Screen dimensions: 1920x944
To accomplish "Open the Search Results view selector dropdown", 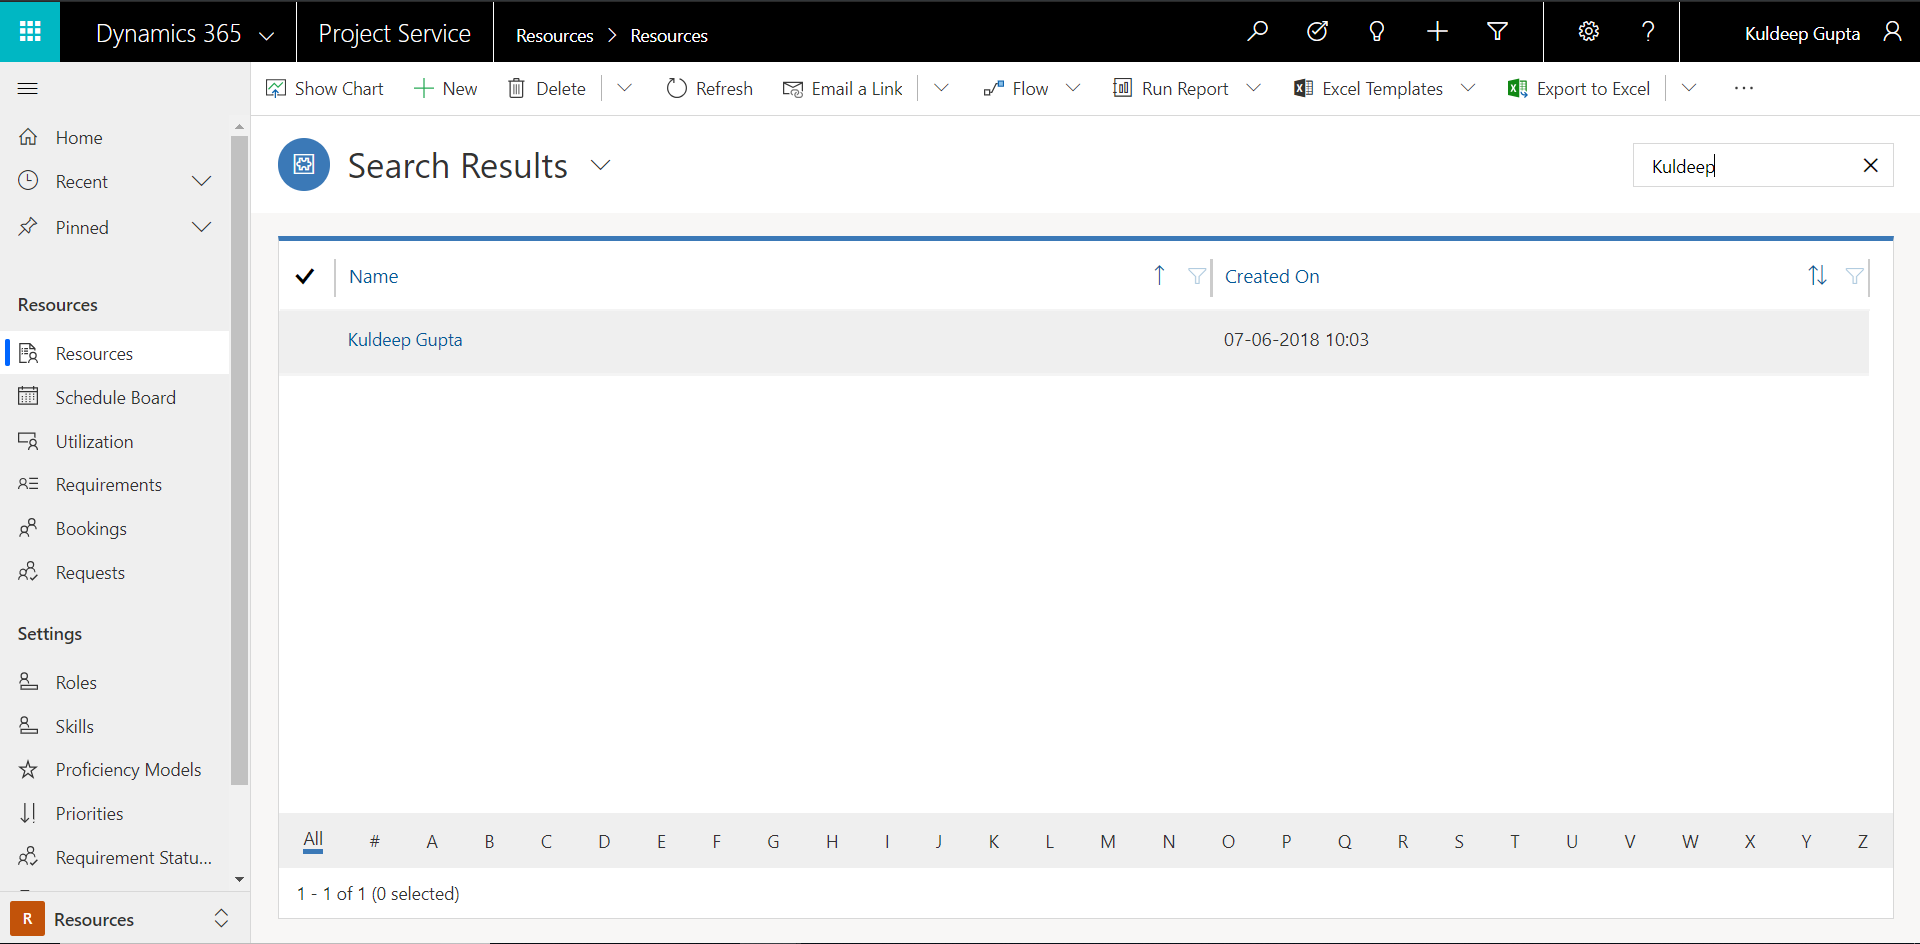I will point(601,165).
